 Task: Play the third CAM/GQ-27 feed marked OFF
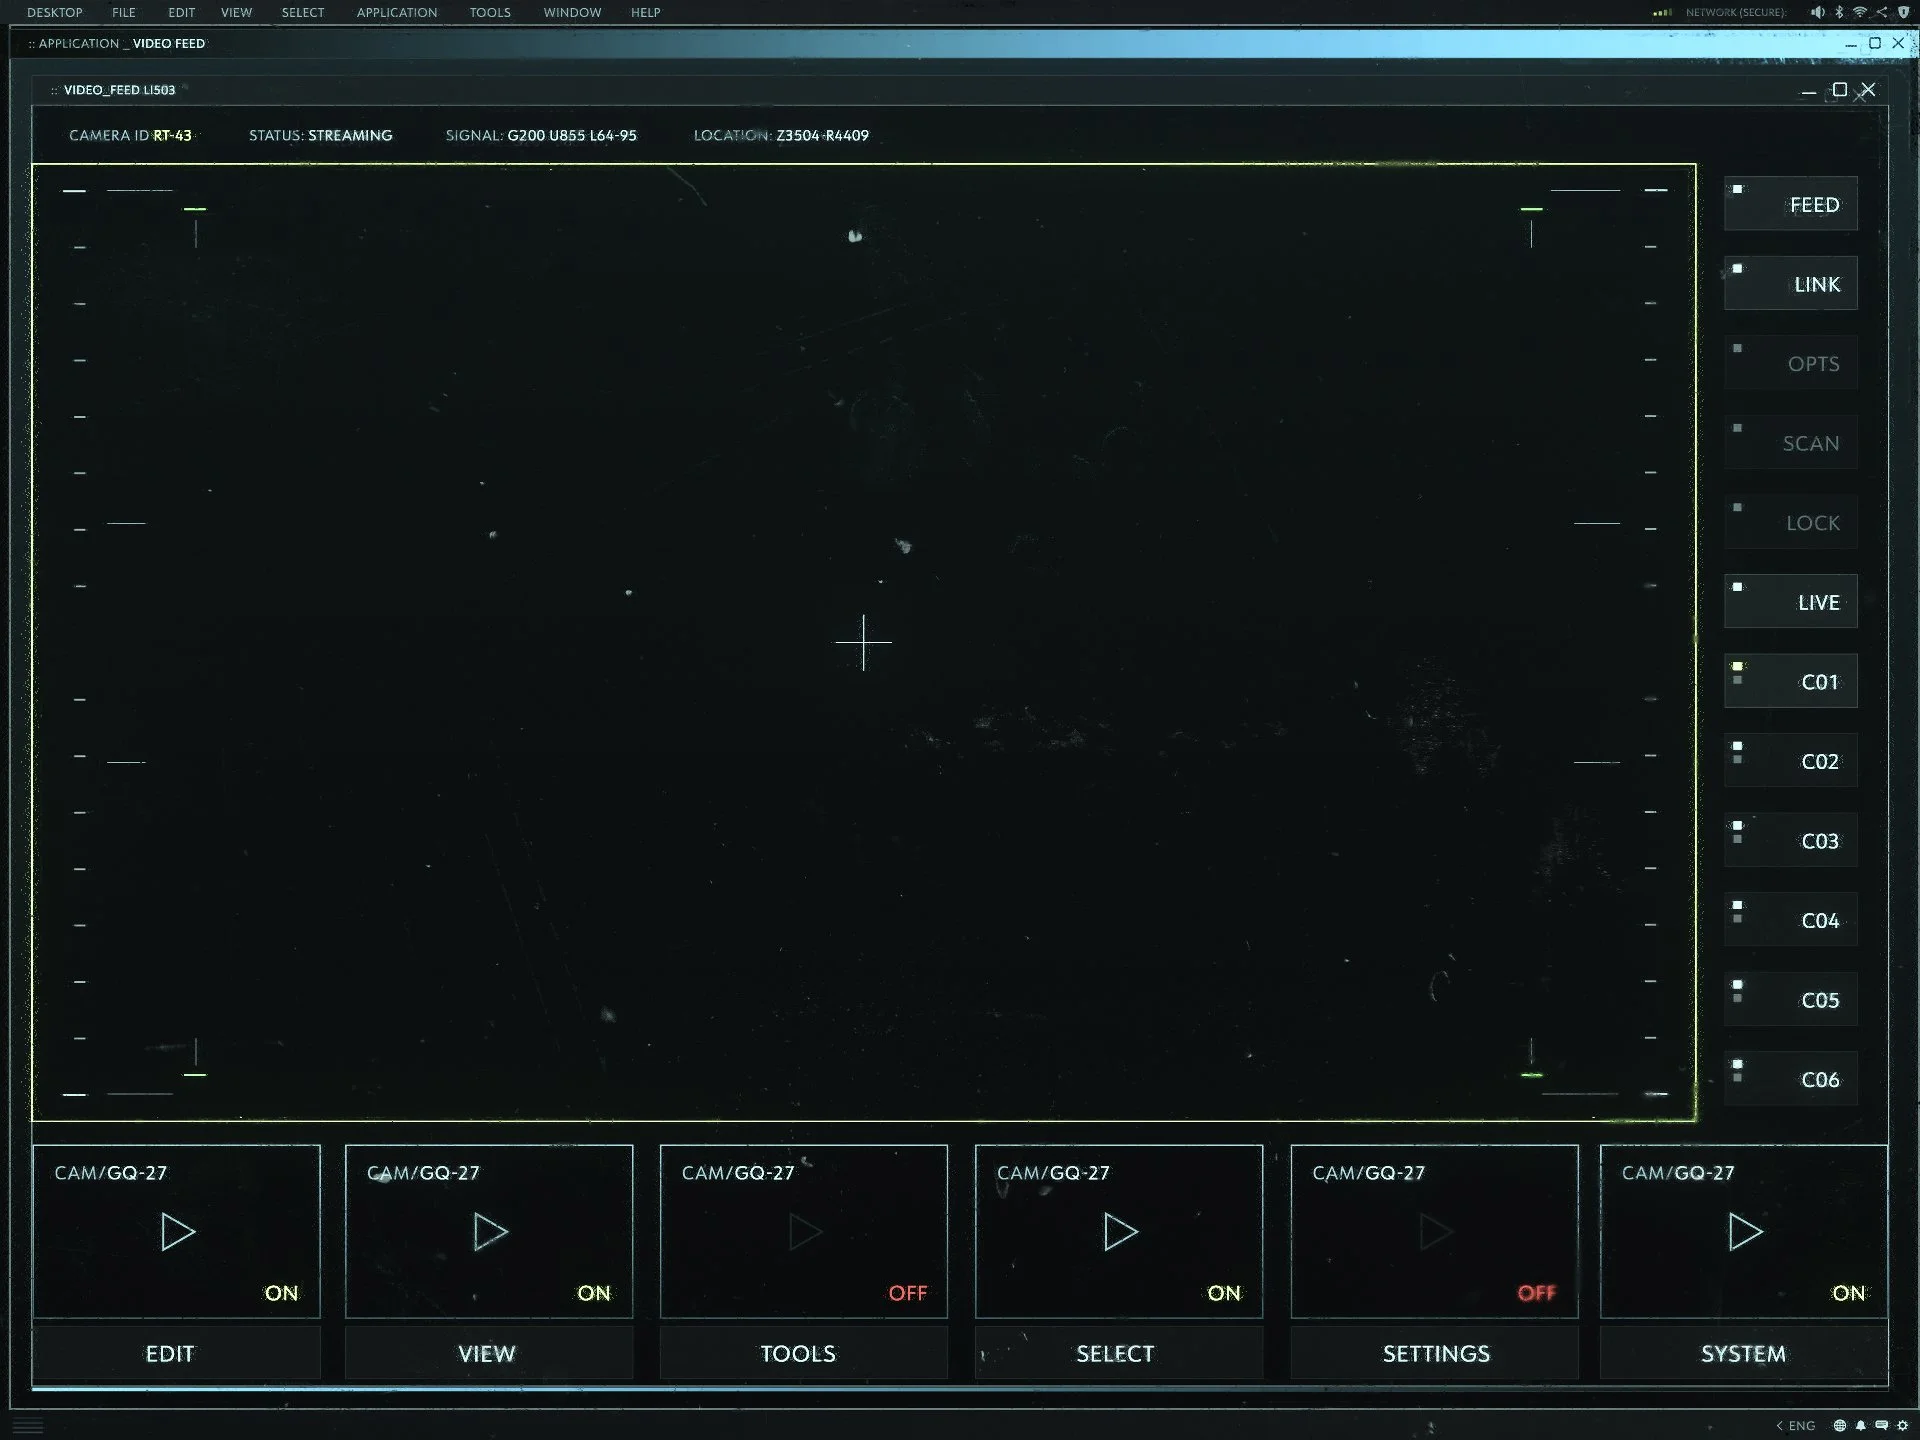(x=805, y=1232)
